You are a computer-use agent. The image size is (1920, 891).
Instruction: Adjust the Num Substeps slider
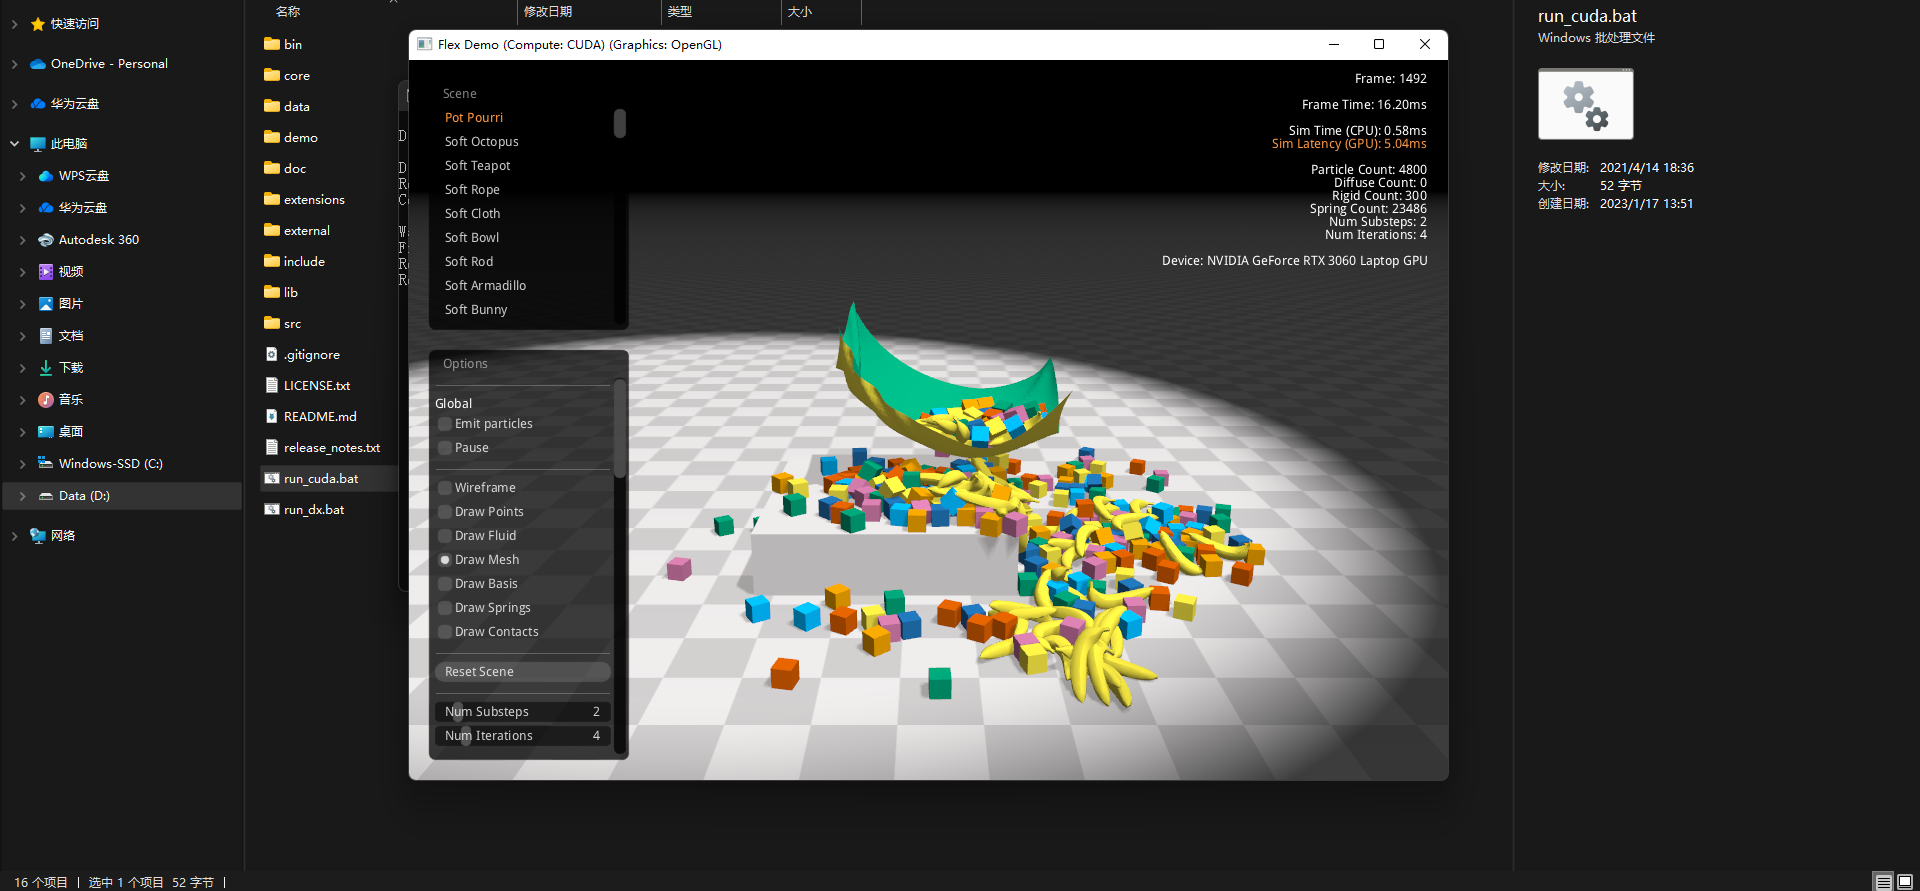[522, 712]
